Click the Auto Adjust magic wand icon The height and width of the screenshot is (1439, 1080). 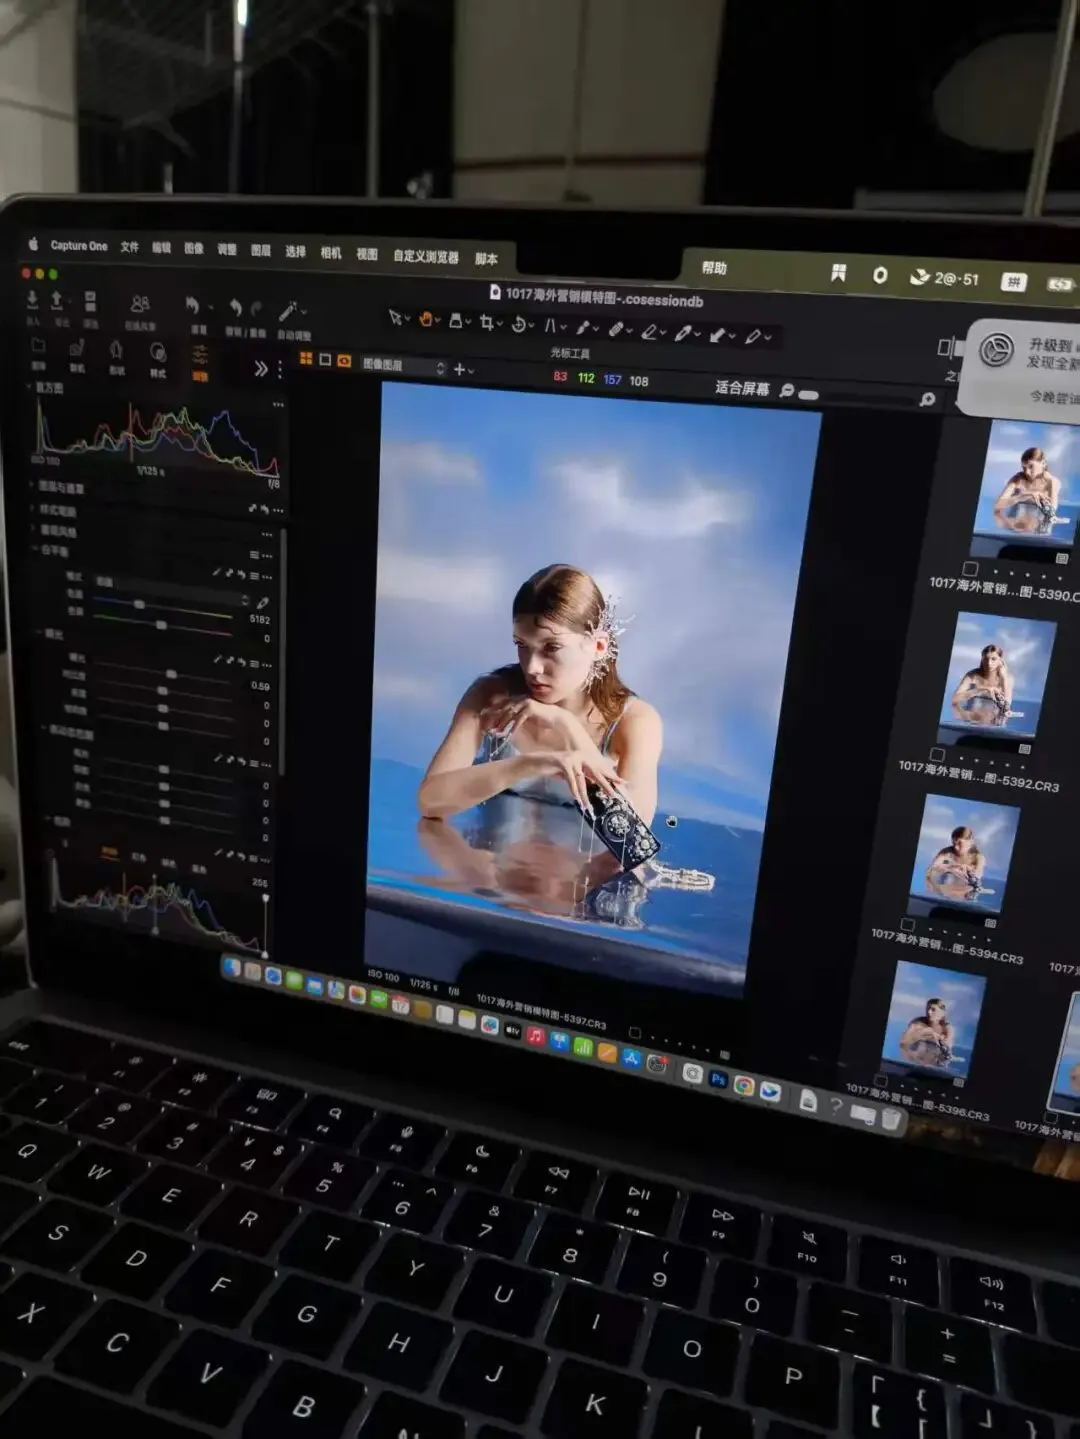coord(289,311)
